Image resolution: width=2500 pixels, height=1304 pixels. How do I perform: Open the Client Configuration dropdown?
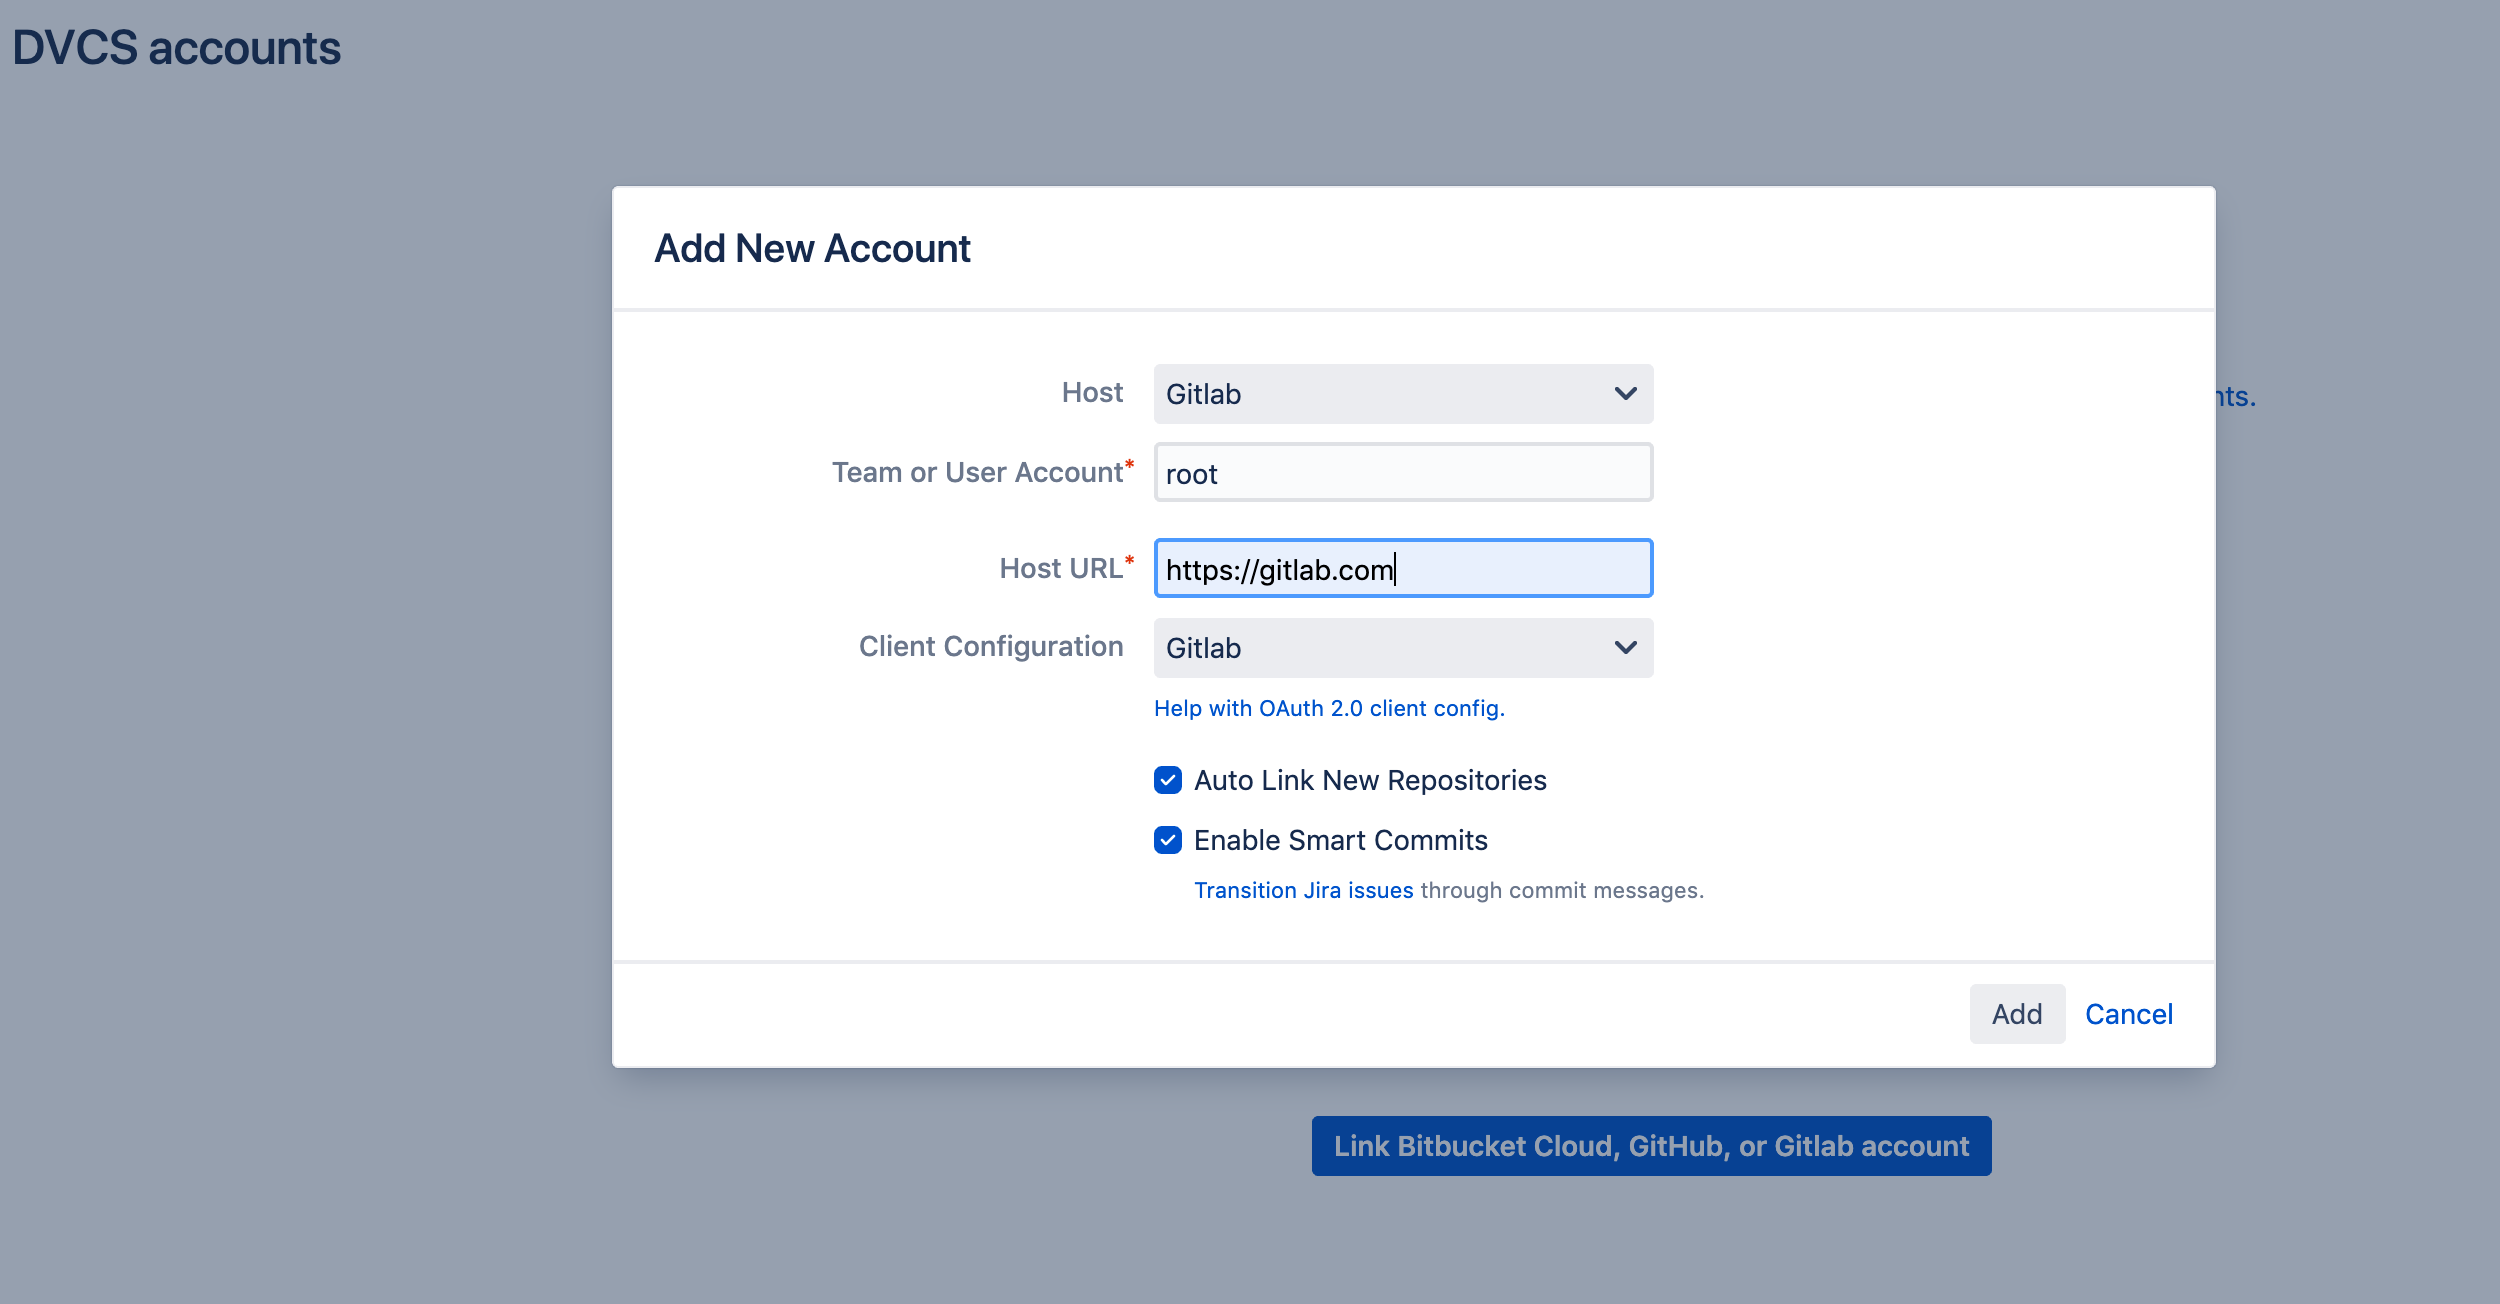(x=1403, y=648)
